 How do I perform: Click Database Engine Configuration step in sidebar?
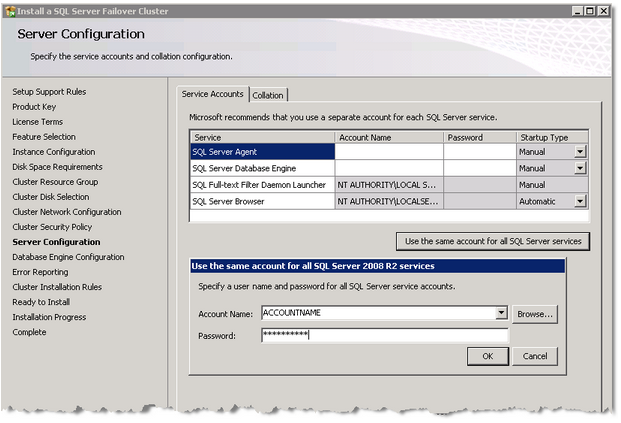(x=68, y=257)
